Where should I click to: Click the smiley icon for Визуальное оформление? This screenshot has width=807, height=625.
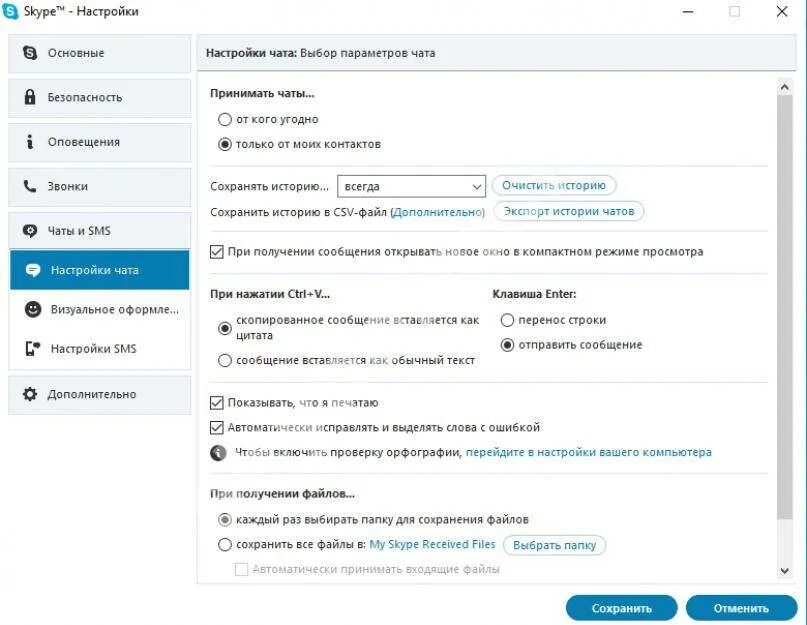33,309
